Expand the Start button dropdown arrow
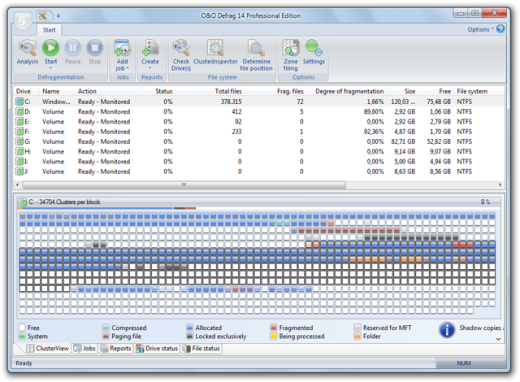This screenshot has width=520, height=382. 51,68
